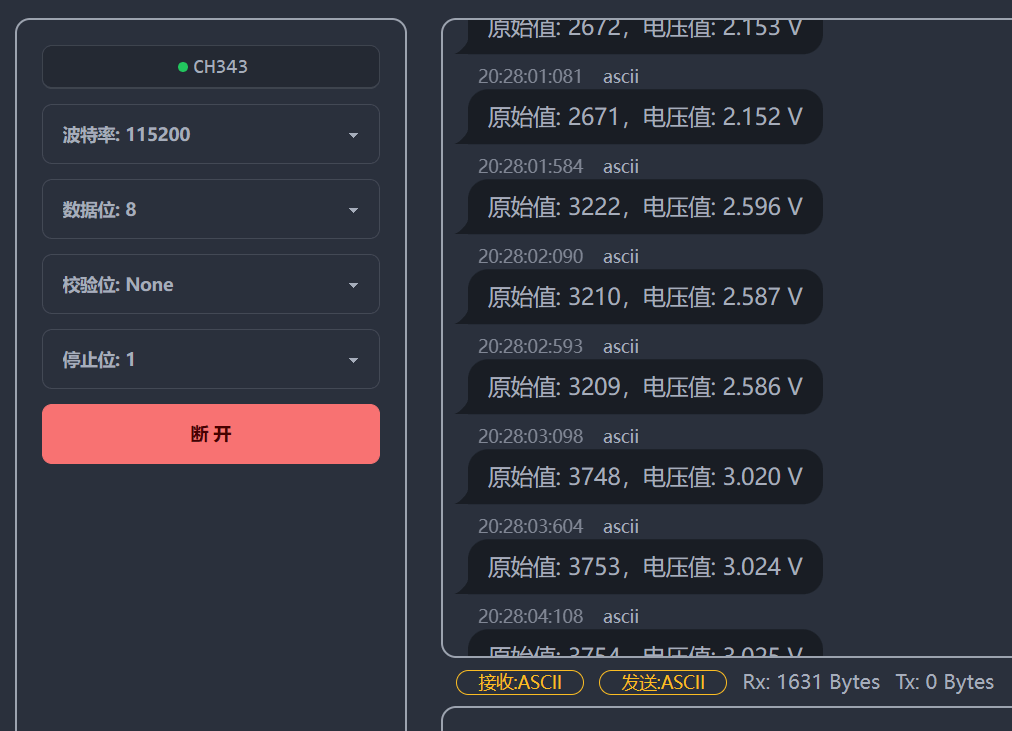Select the message with 原始值 3753
This screenshot has height=731, width=1012.
[x=644, y=567]
